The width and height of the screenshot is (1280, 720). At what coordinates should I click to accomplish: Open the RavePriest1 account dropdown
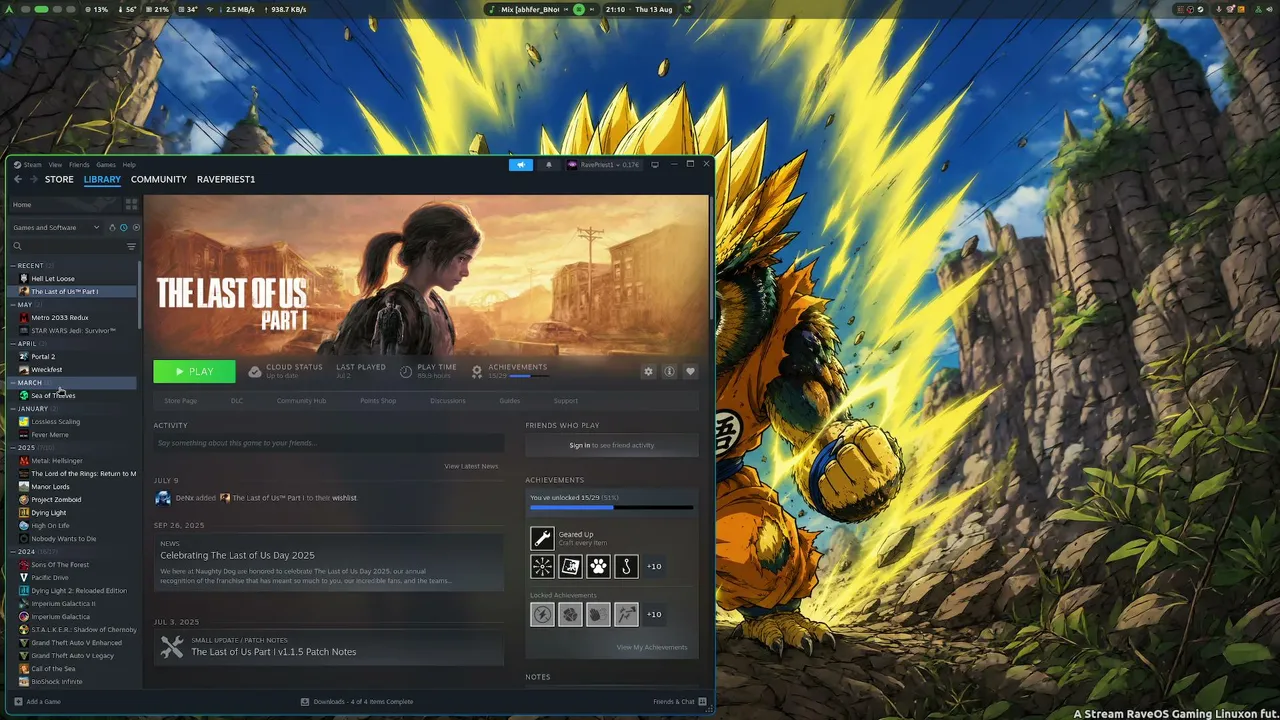[603, 165]
